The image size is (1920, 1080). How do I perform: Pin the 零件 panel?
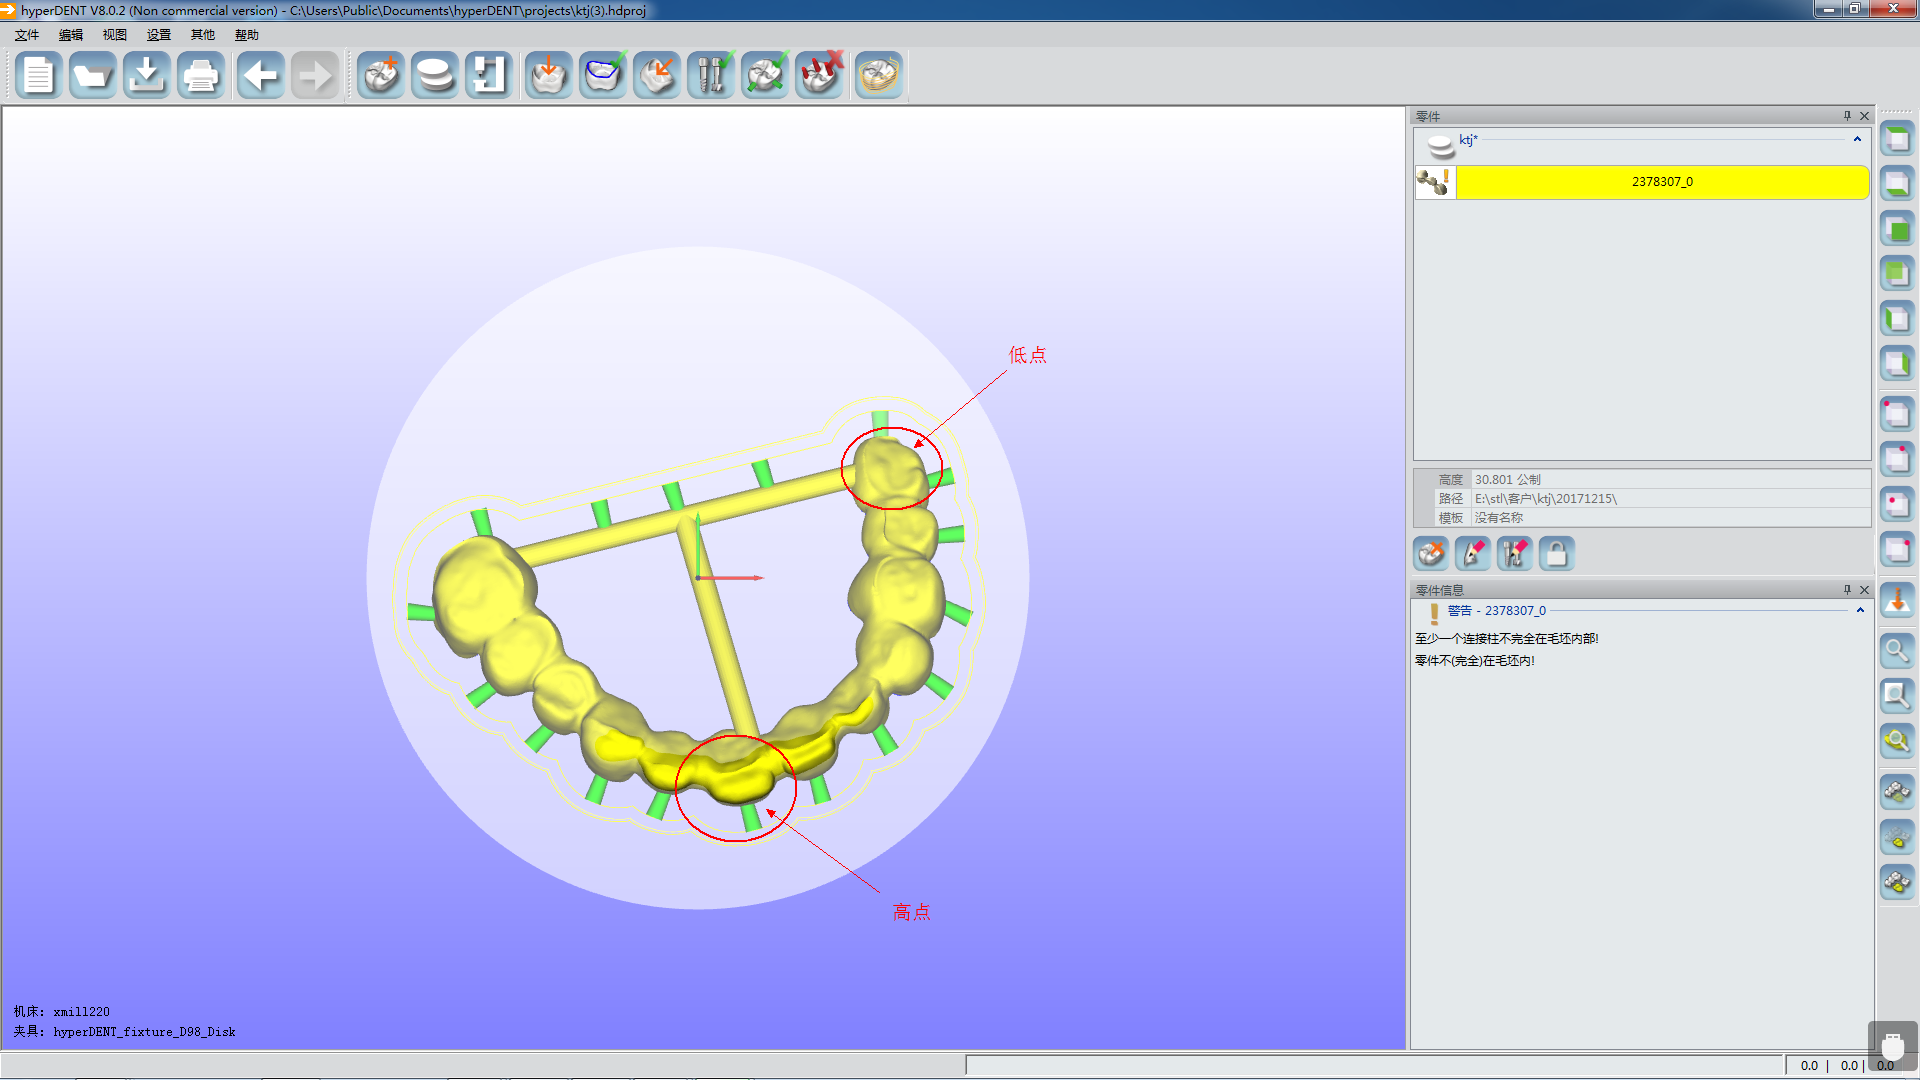click(1847, 116)
